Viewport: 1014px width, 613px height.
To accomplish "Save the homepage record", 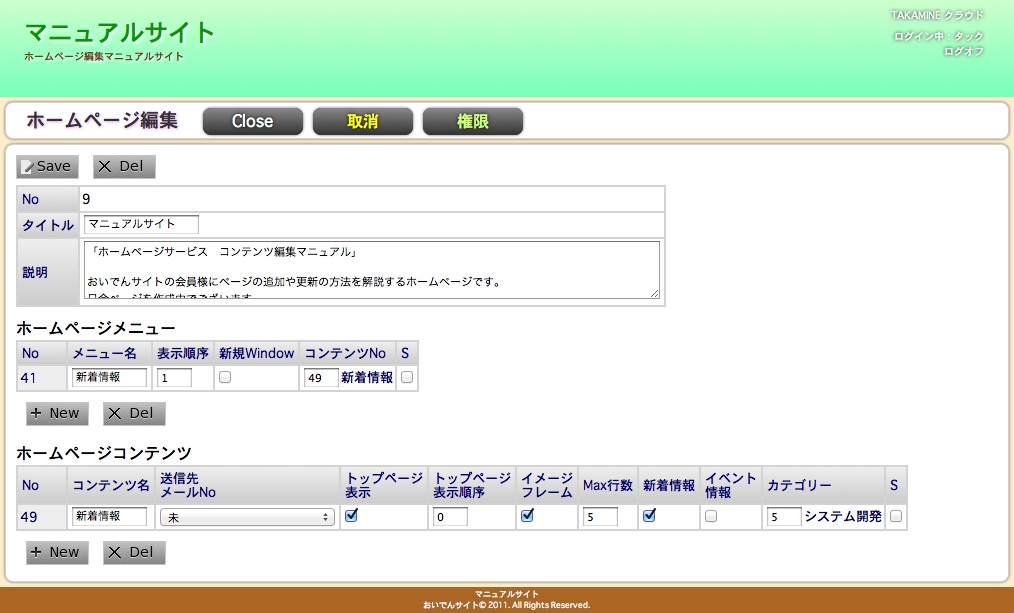I will tap(47, 167).
